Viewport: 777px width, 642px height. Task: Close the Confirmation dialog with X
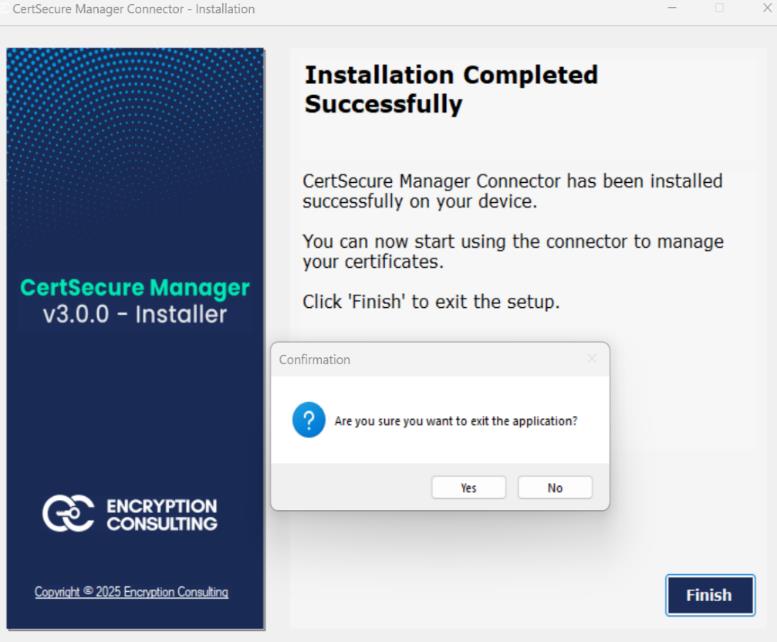592,359
